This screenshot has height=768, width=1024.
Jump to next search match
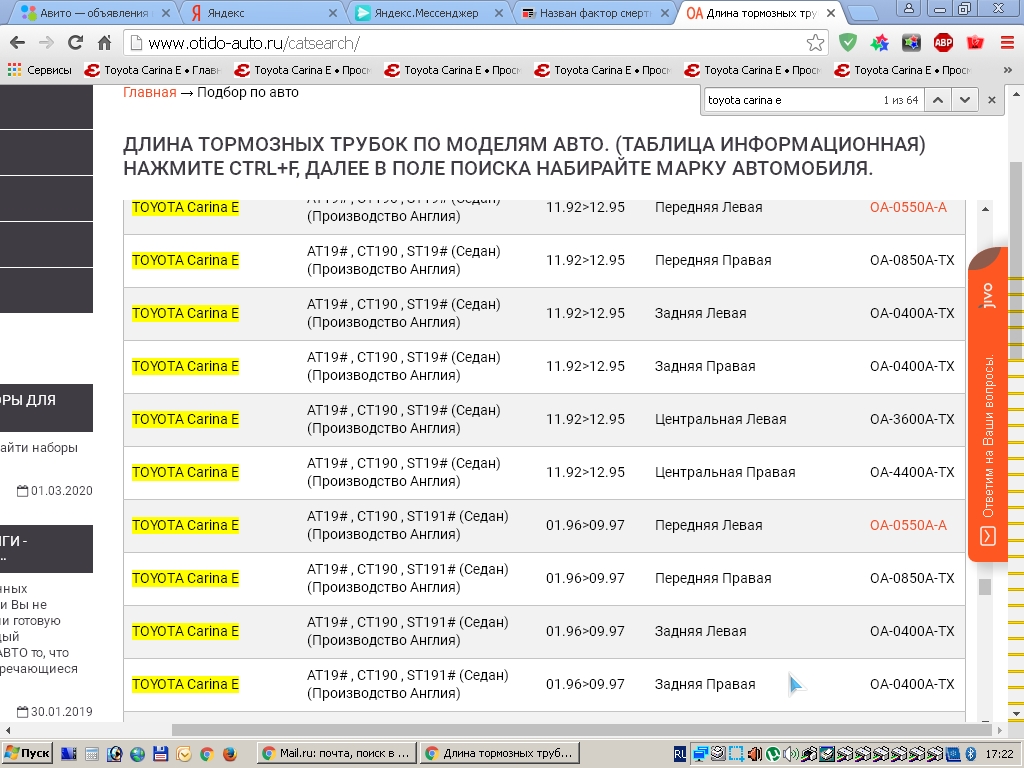[x=964, y=100]
